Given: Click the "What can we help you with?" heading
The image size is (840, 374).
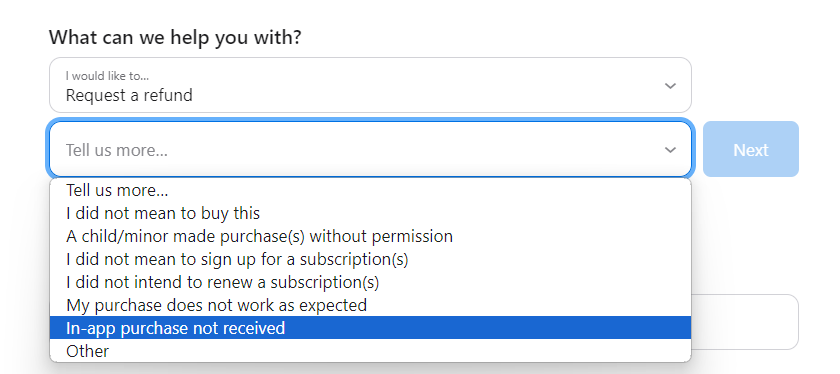Looking at the screenshot, I should point(175,38).
